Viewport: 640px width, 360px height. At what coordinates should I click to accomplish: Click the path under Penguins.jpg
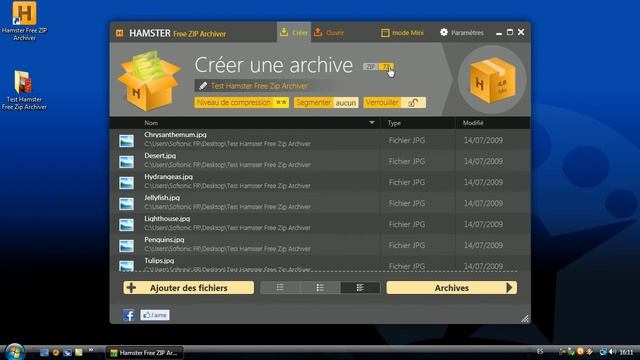(x=227, y=249)
